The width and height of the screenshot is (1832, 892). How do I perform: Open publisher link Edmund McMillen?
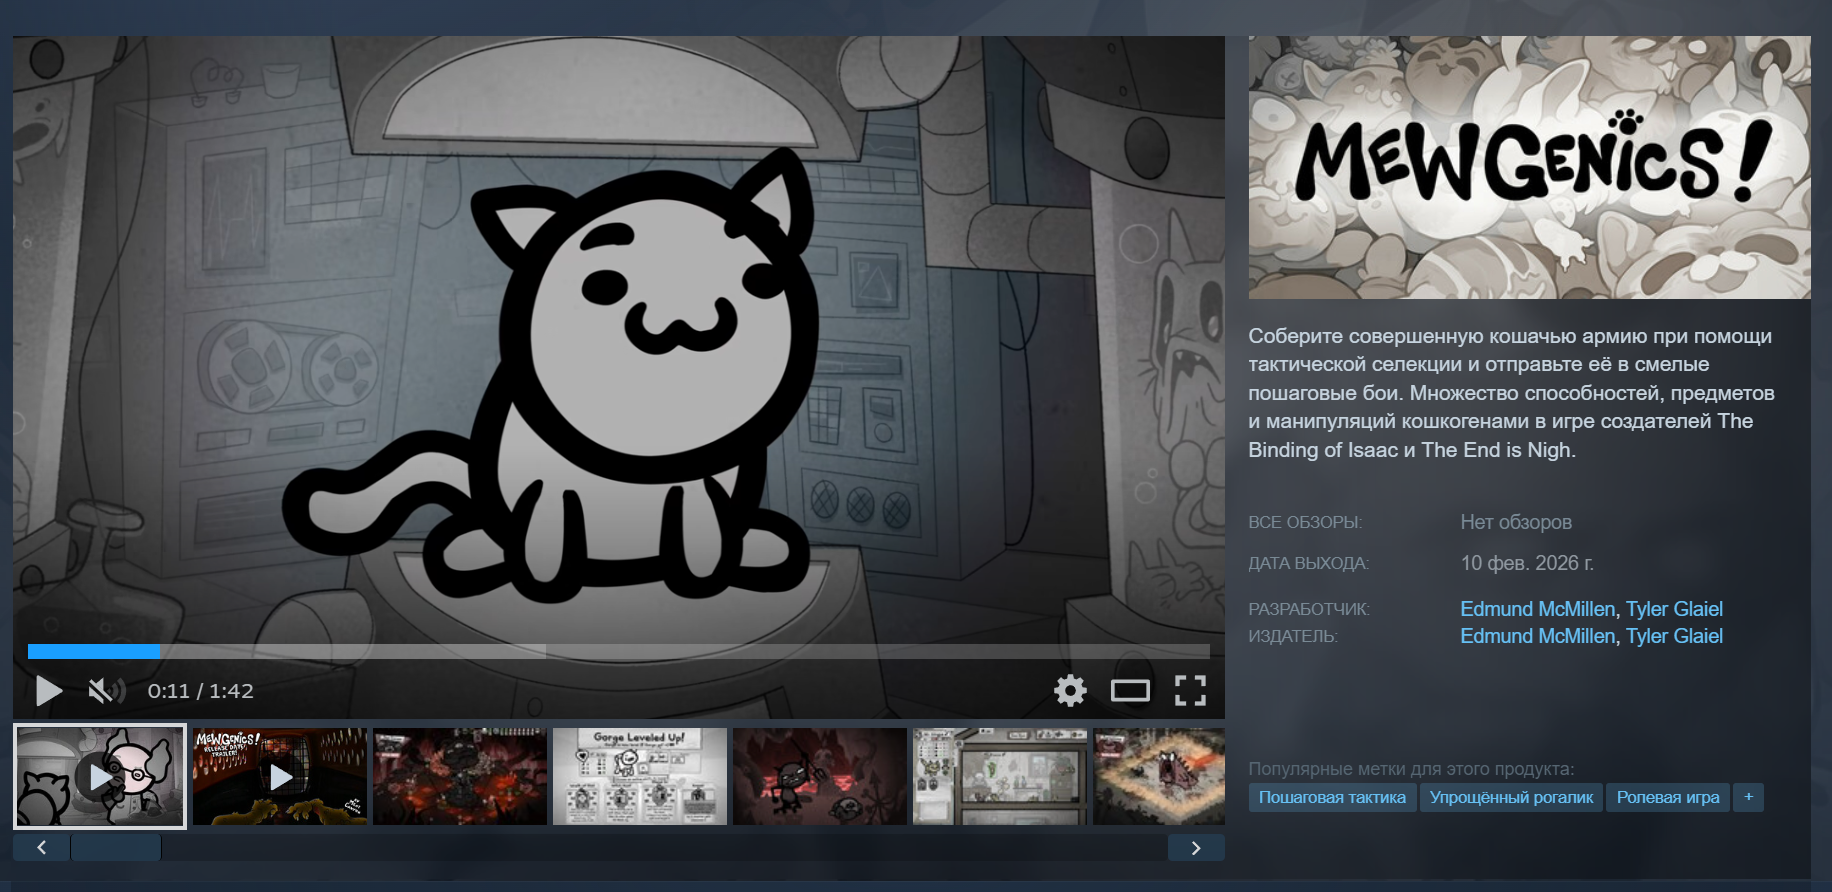pos(1537,636)
